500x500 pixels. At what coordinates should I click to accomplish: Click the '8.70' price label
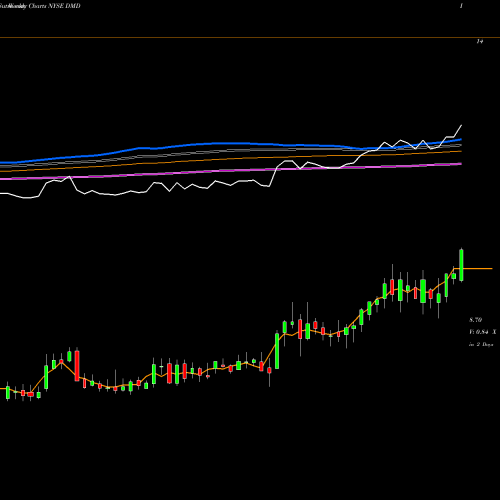tap(476, 320)
